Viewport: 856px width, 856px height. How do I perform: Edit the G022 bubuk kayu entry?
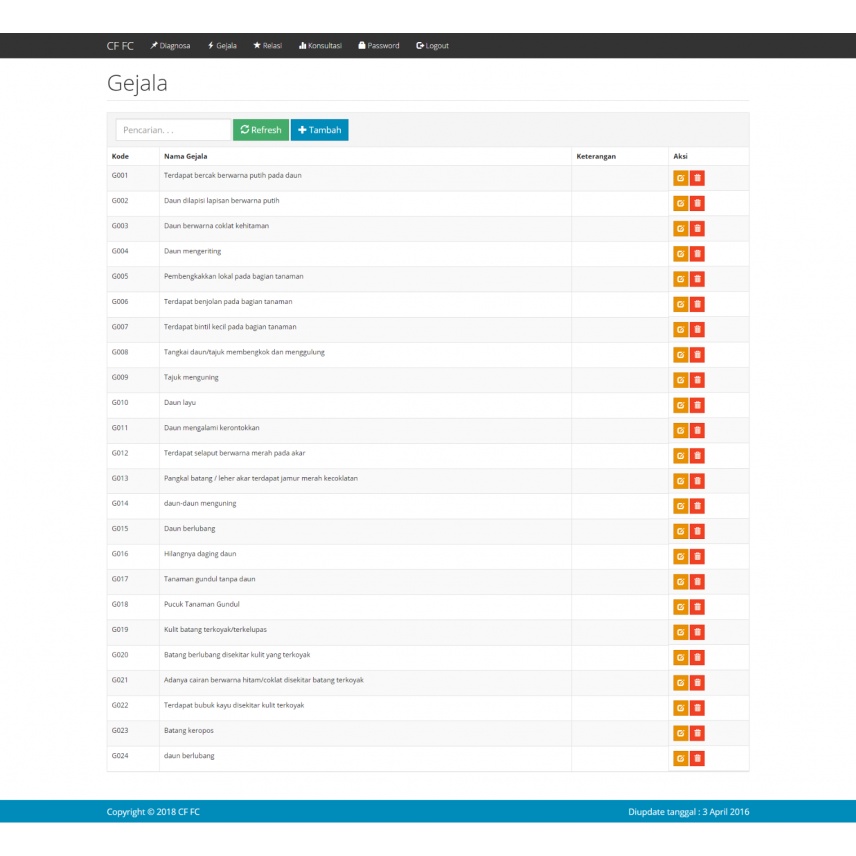(680, 708)
